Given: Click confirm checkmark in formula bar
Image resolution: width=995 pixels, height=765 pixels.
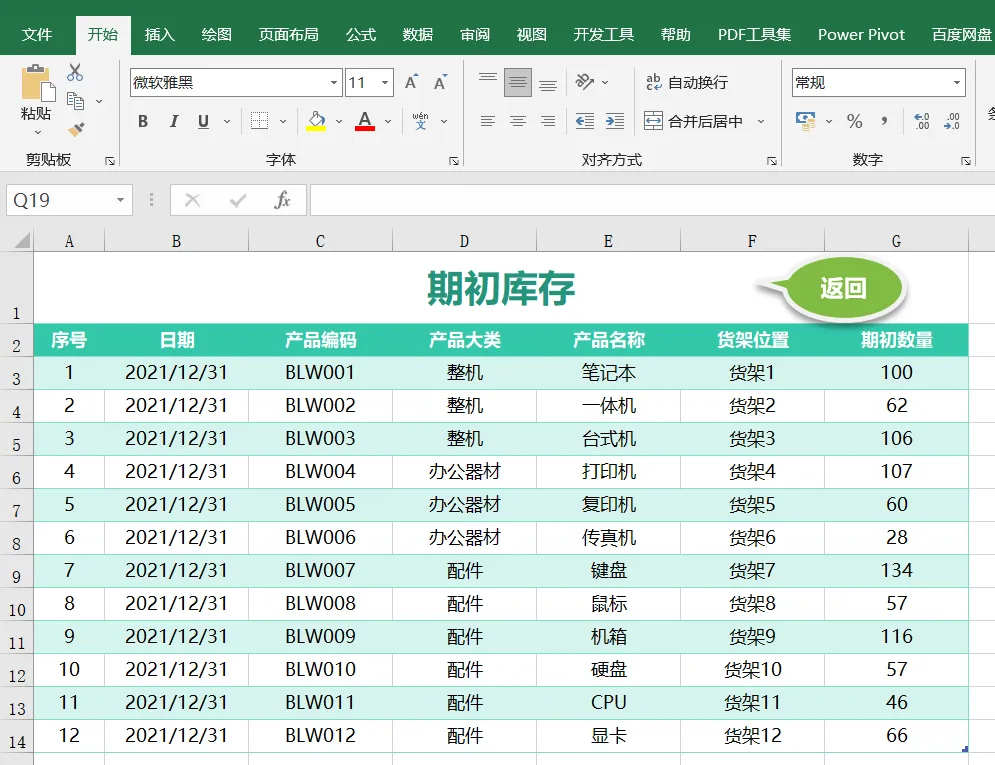Looking at the screenshot, I should point(238,200).
